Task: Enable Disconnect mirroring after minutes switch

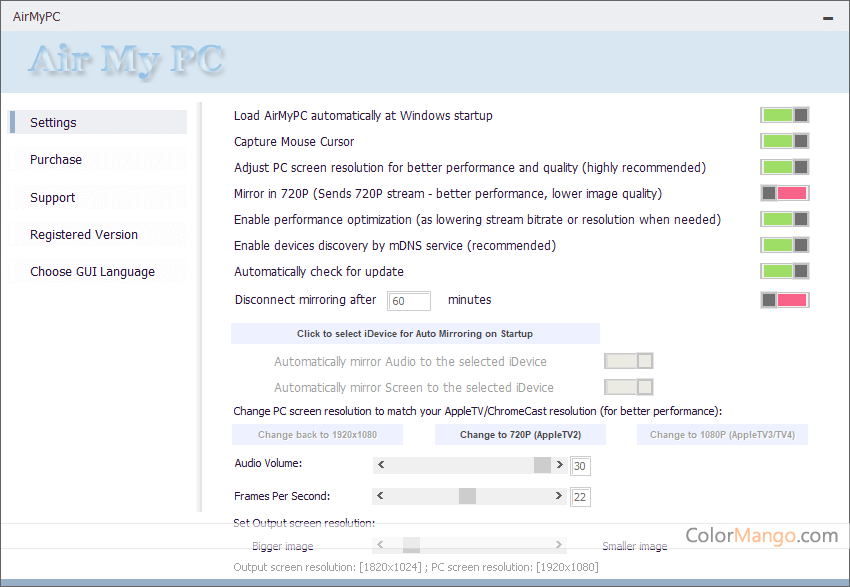Action: pos(784,300)
